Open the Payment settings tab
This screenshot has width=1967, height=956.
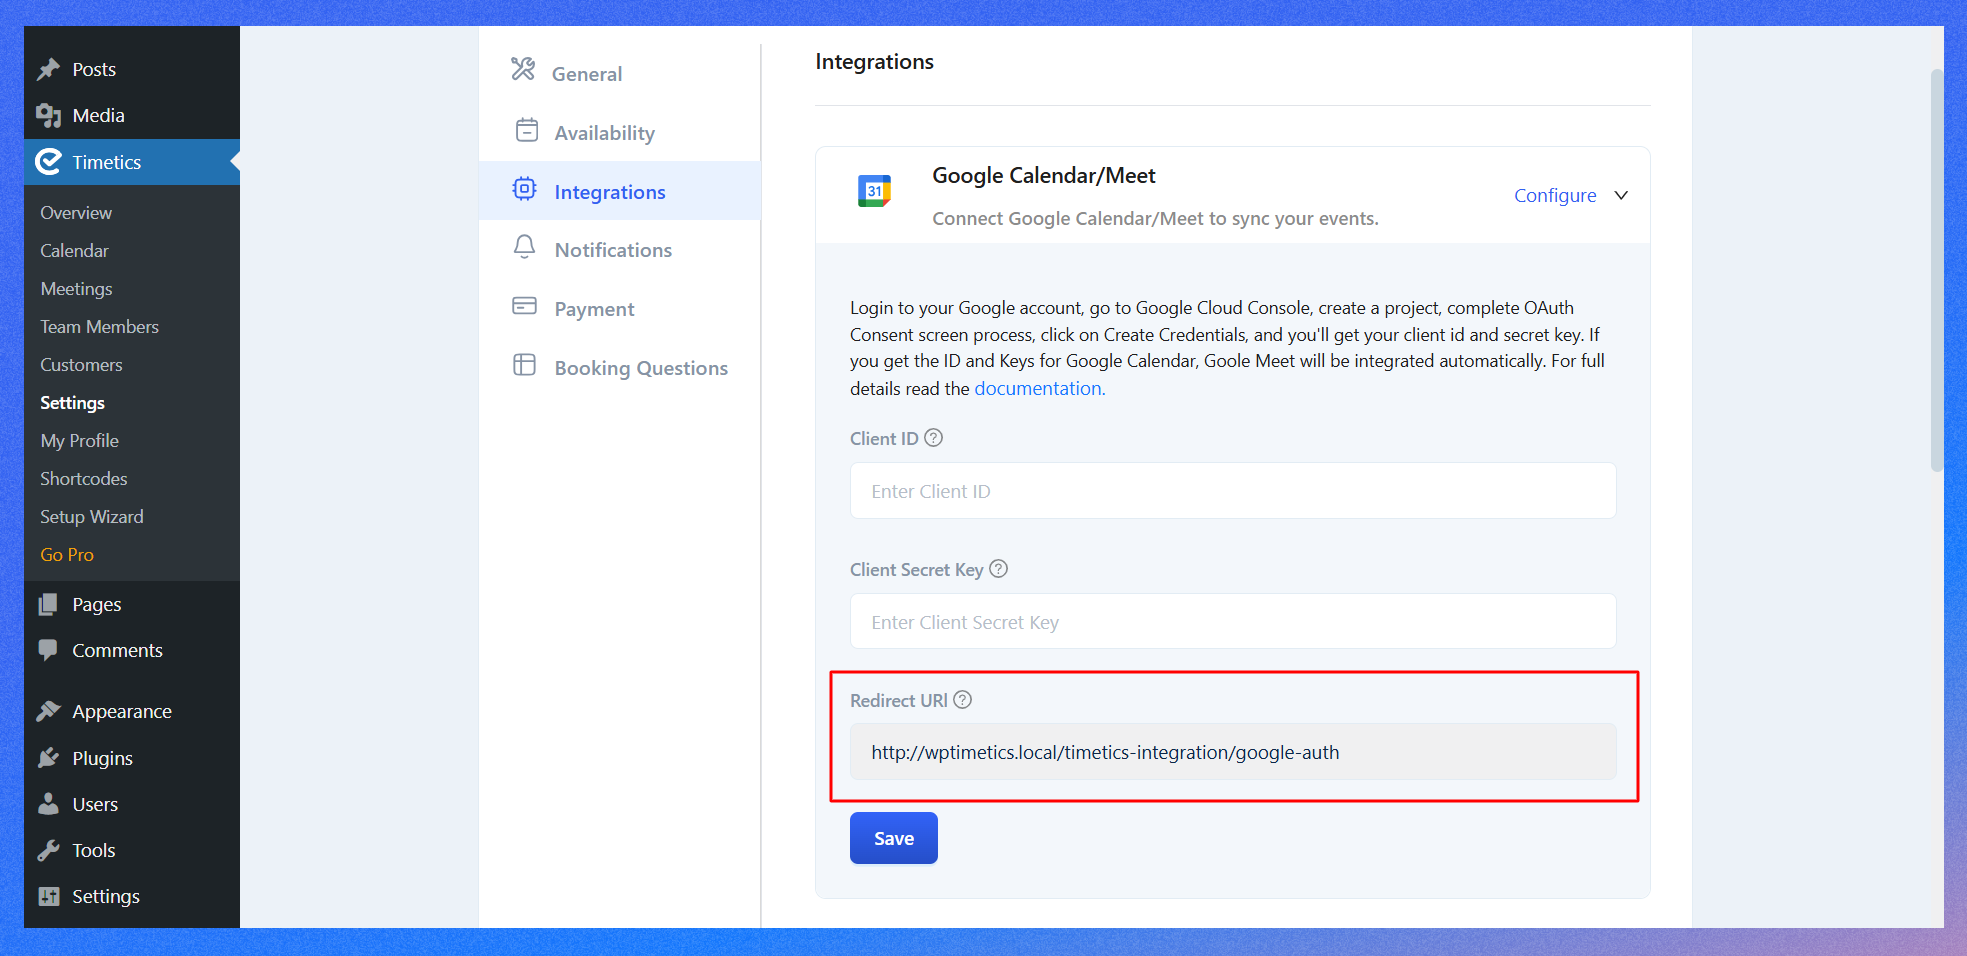coord(620,309)
